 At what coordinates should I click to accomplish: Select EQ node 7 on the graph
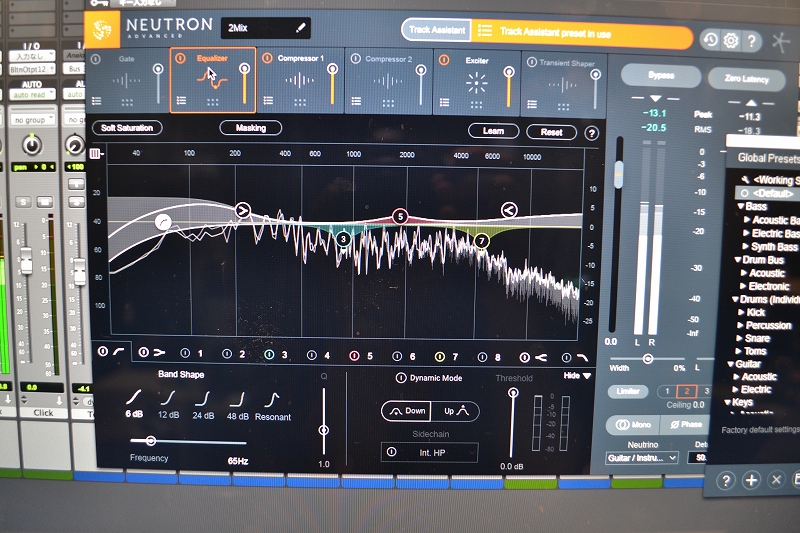tap(481, 241)
